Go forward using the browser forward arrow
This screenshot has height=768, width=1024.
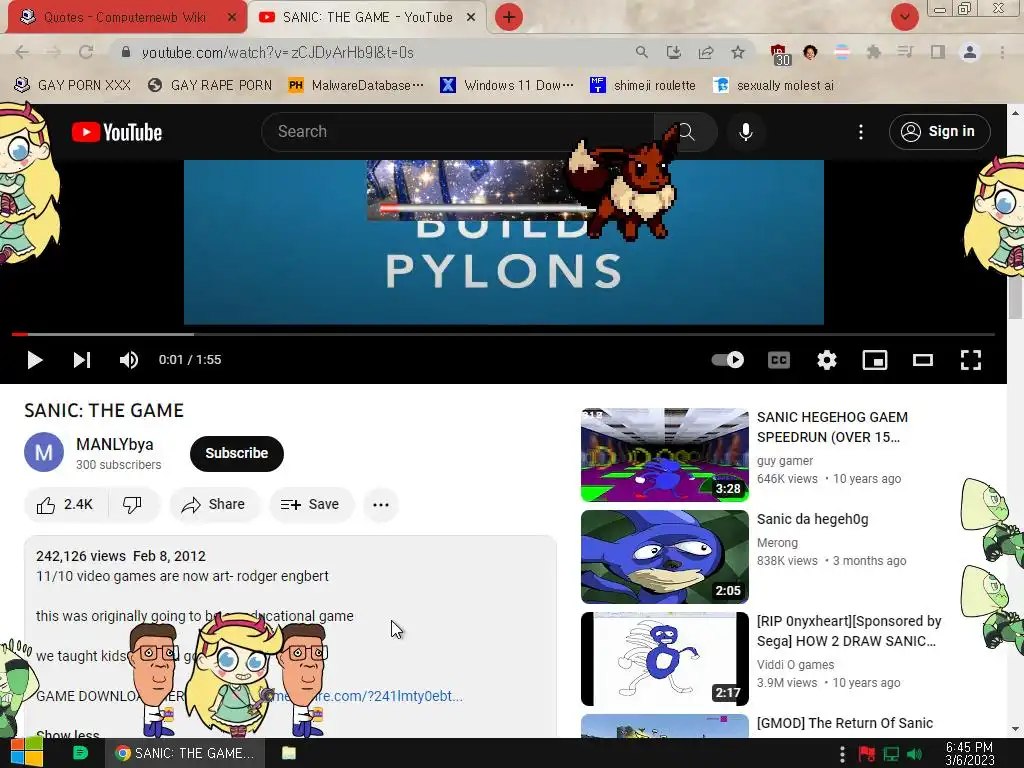(x=54, y=52)
